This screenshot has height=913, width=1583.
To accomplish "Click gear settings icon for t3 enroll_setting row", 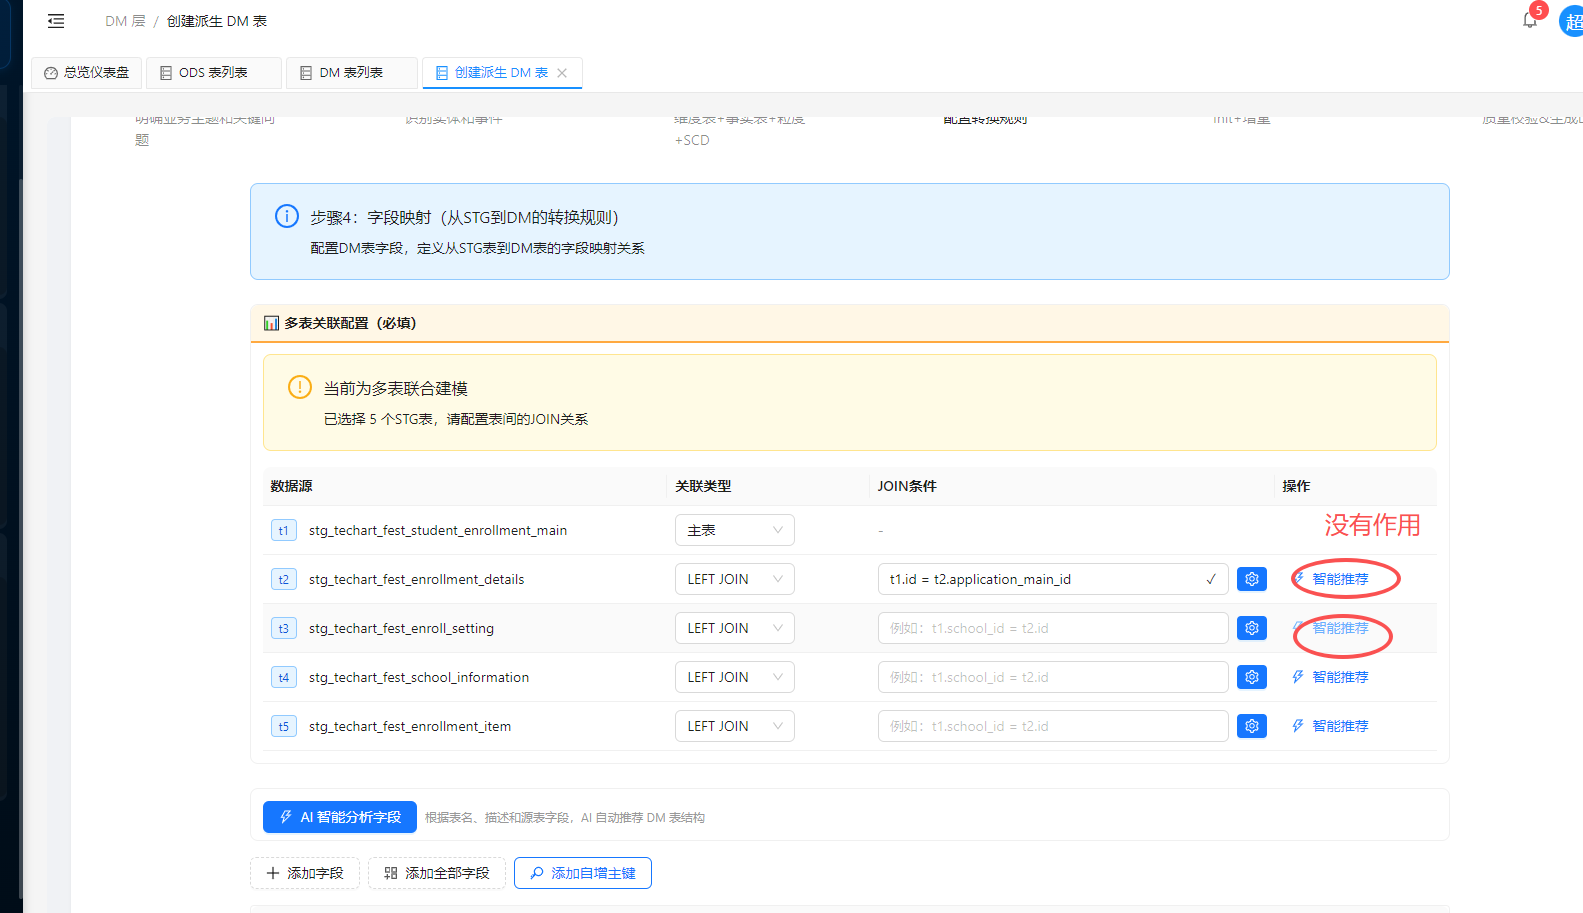I will tap(1251, 628).
